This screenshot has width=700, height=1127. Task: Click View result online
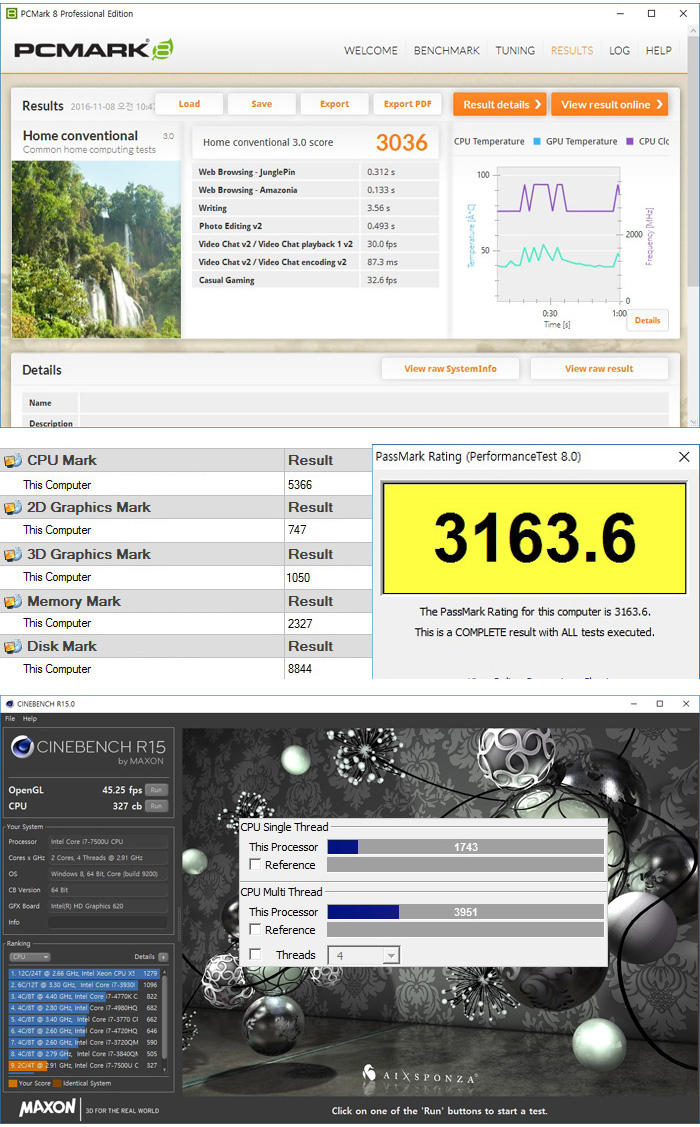(609, 104)
